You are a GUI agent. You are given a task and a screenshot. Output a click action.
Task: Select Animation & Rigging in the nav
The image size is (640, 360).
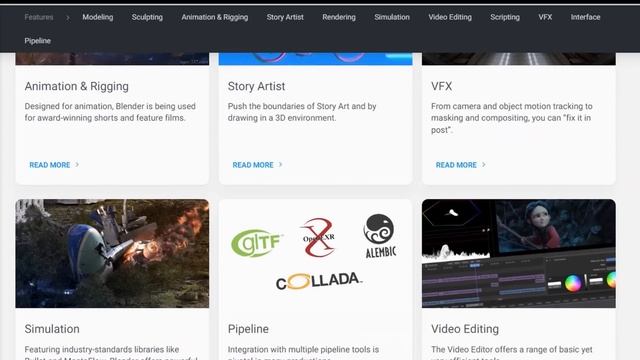215,17
